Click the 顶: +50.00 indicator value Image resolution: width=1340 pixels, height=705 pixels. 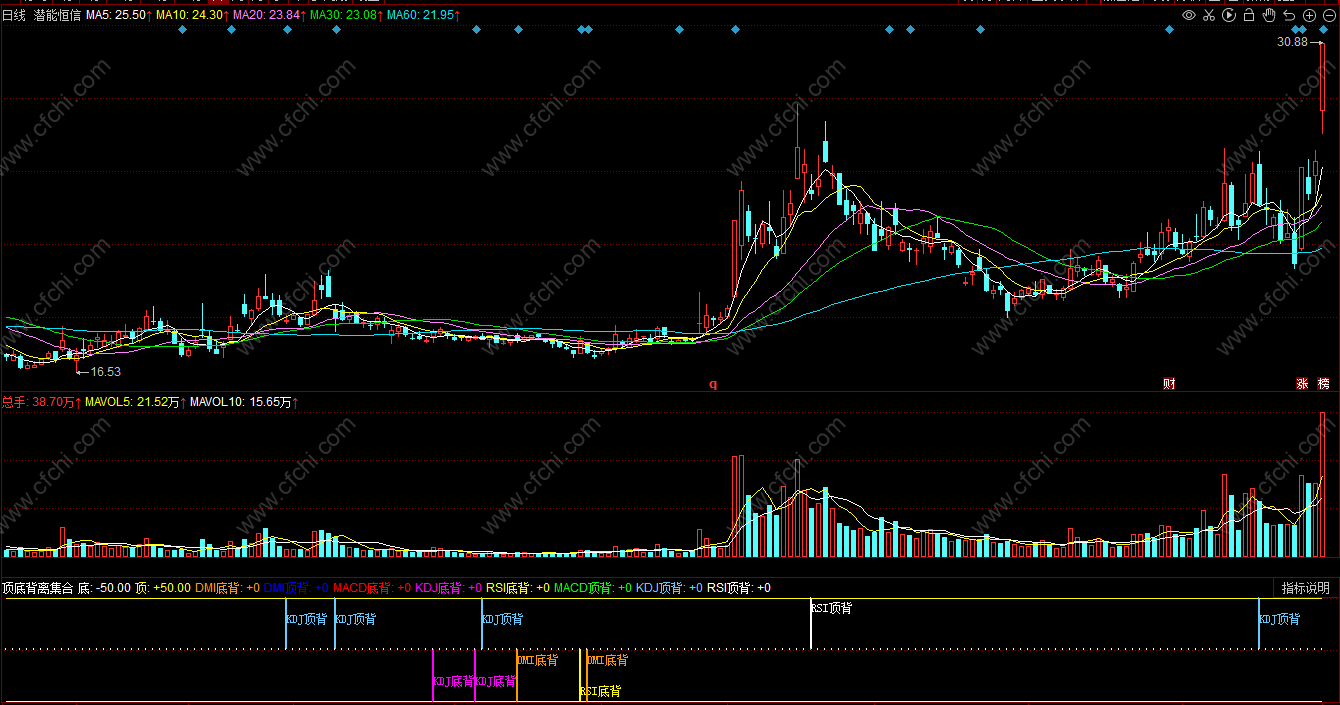[163, 588]
